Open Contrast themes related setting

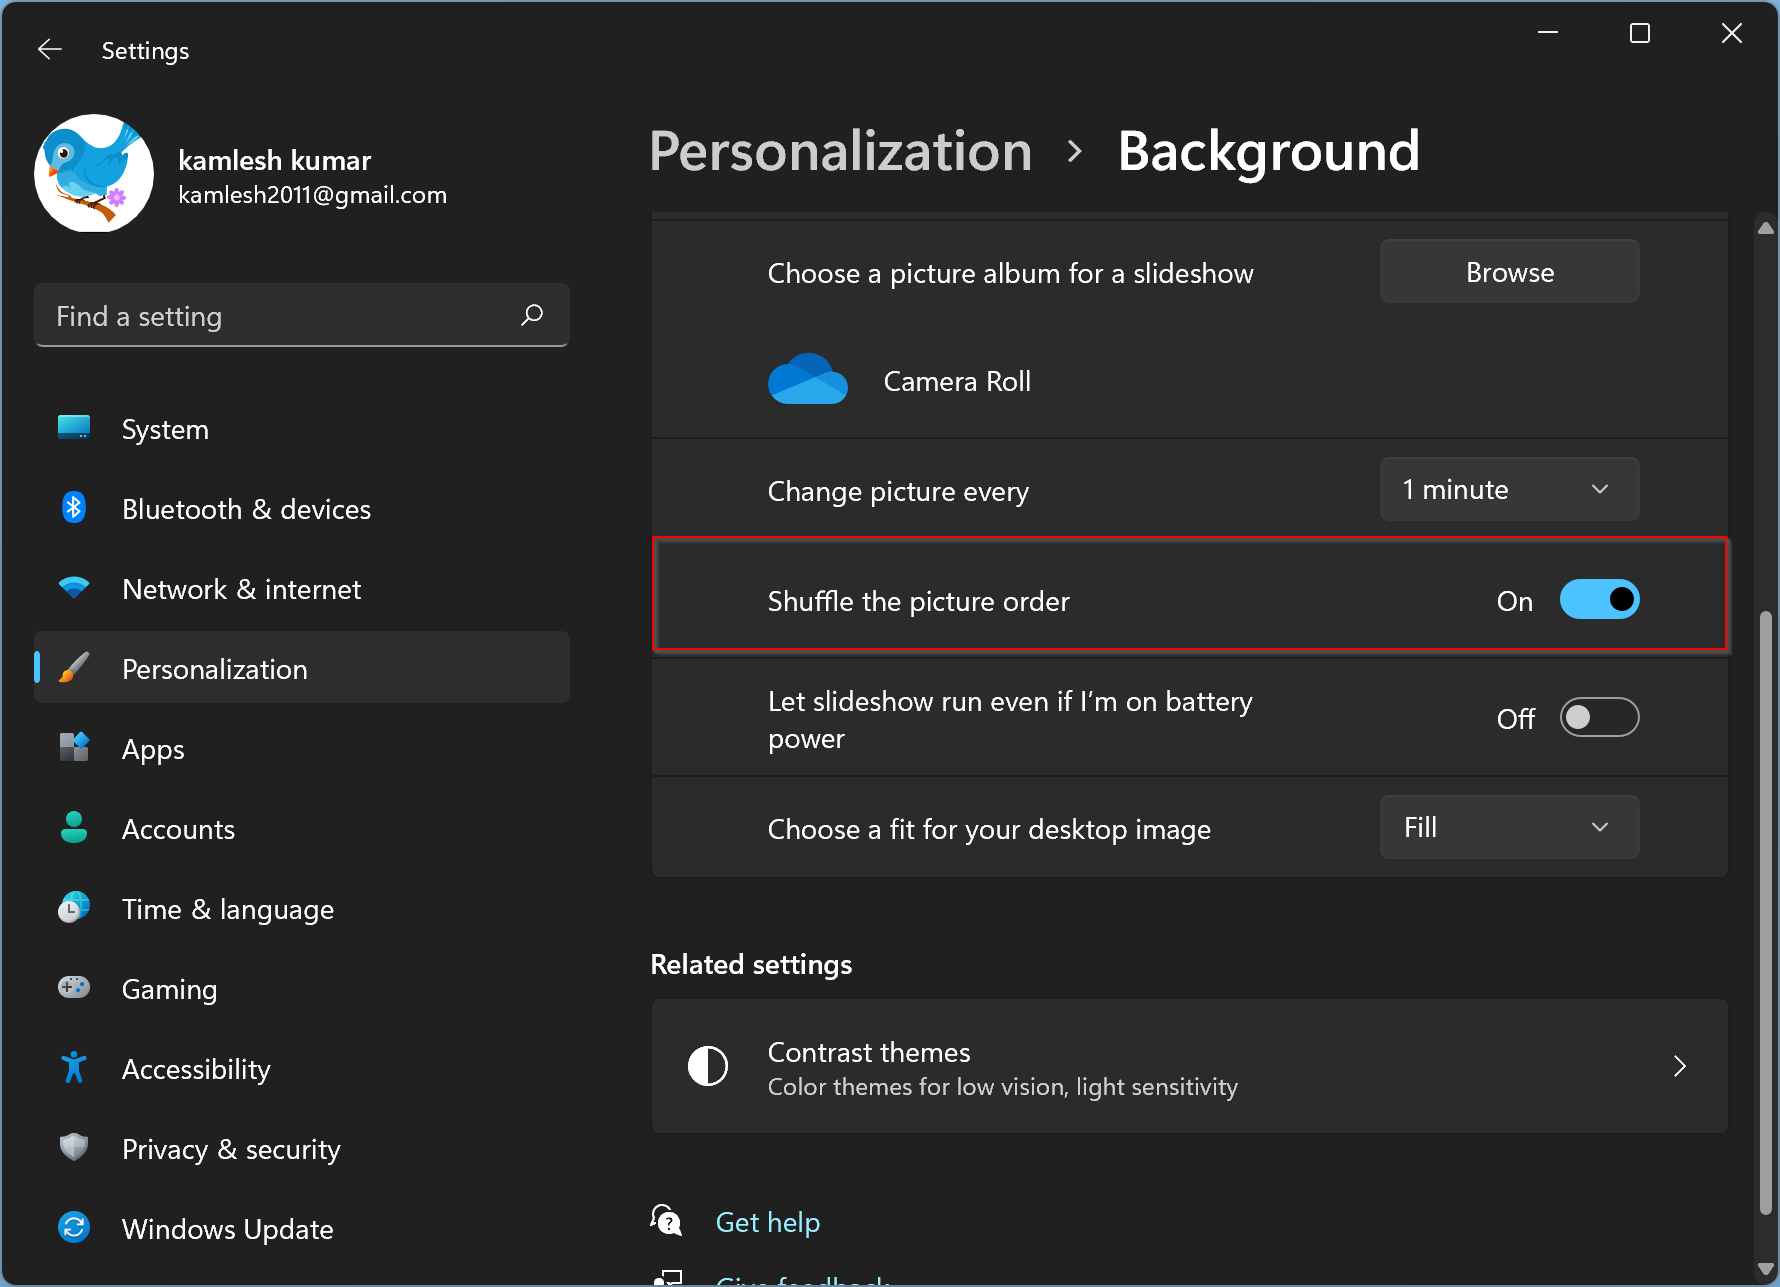[x=1189, y=1066]
